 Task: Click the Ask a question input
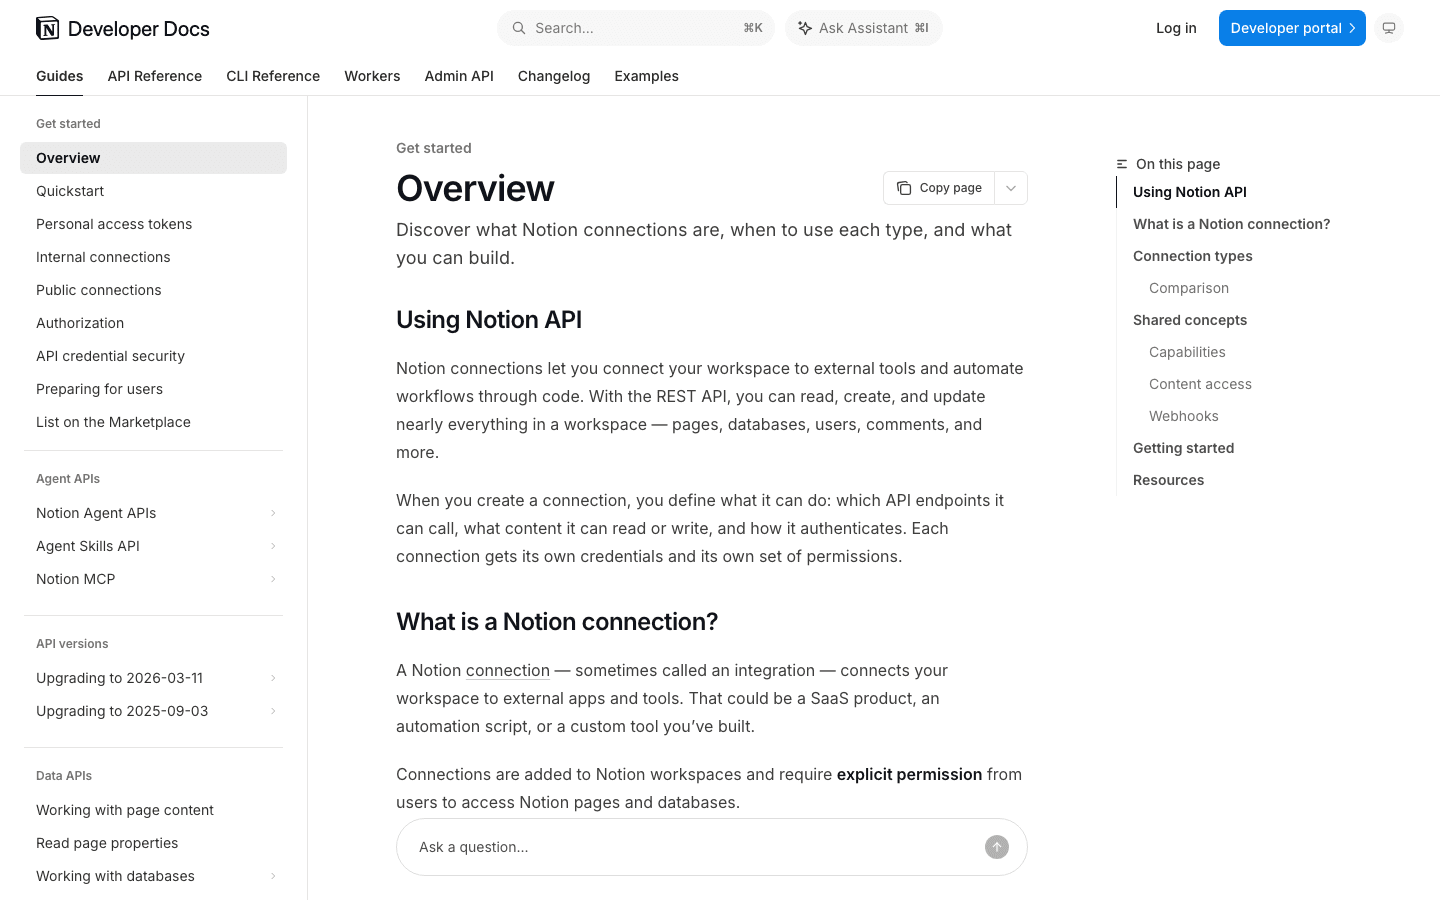click(712, 847)
